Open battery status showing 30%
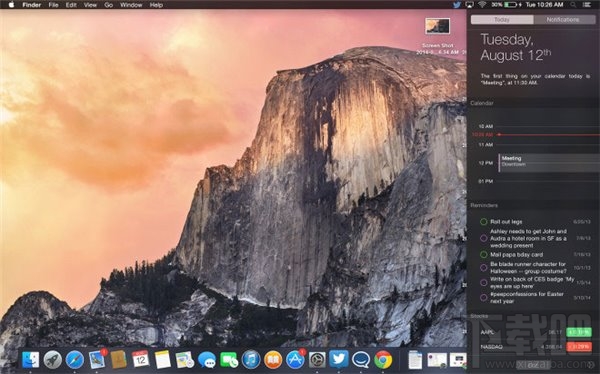This screenshot has height=374, width=600. point(506,5)
